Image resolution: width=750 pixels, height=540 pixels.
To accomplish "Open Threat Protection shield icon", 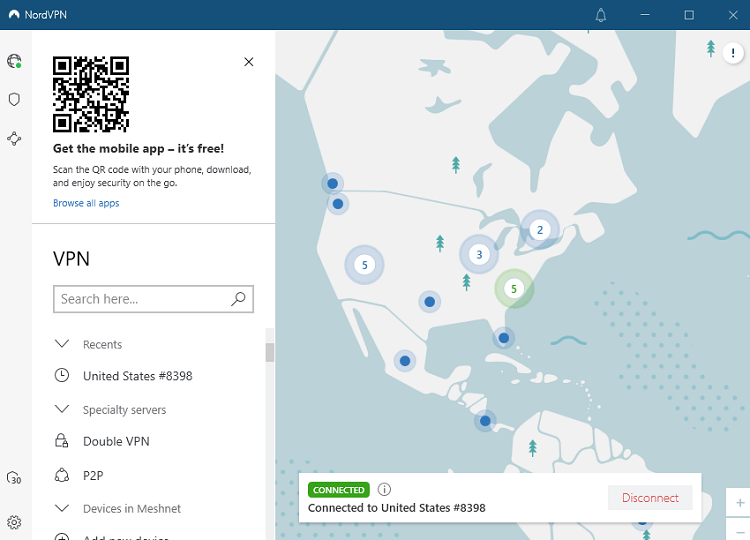I will tap(14, 99).
